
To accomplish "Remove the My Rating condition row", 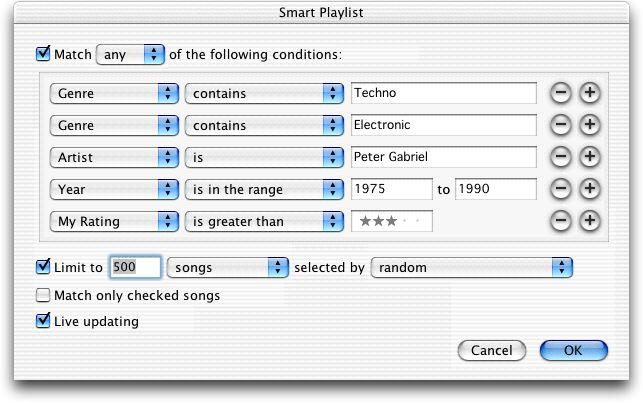I will pos(561,221).
